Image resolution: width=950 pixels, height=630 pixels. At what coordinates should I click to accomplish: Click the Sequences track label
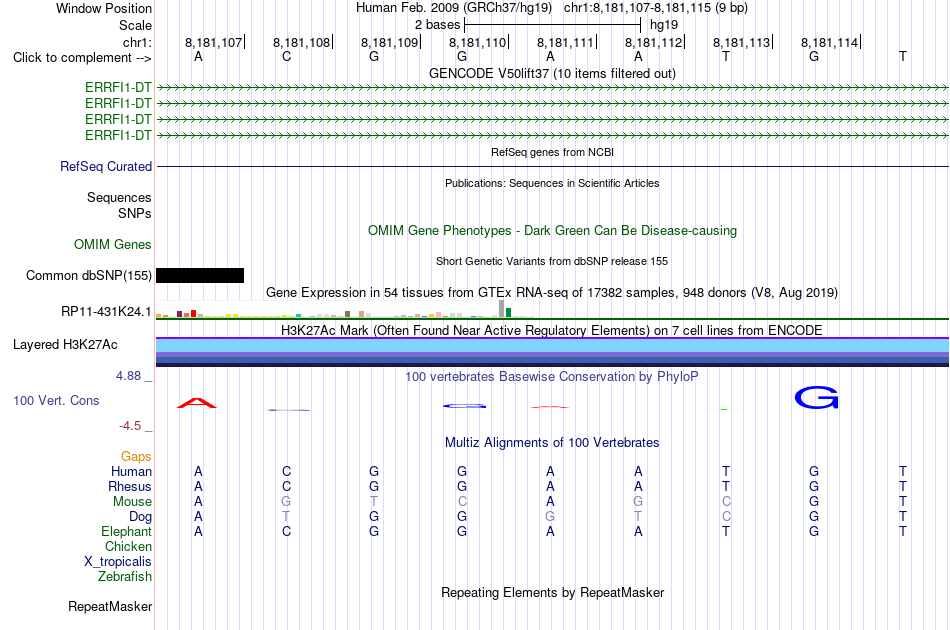119,197
